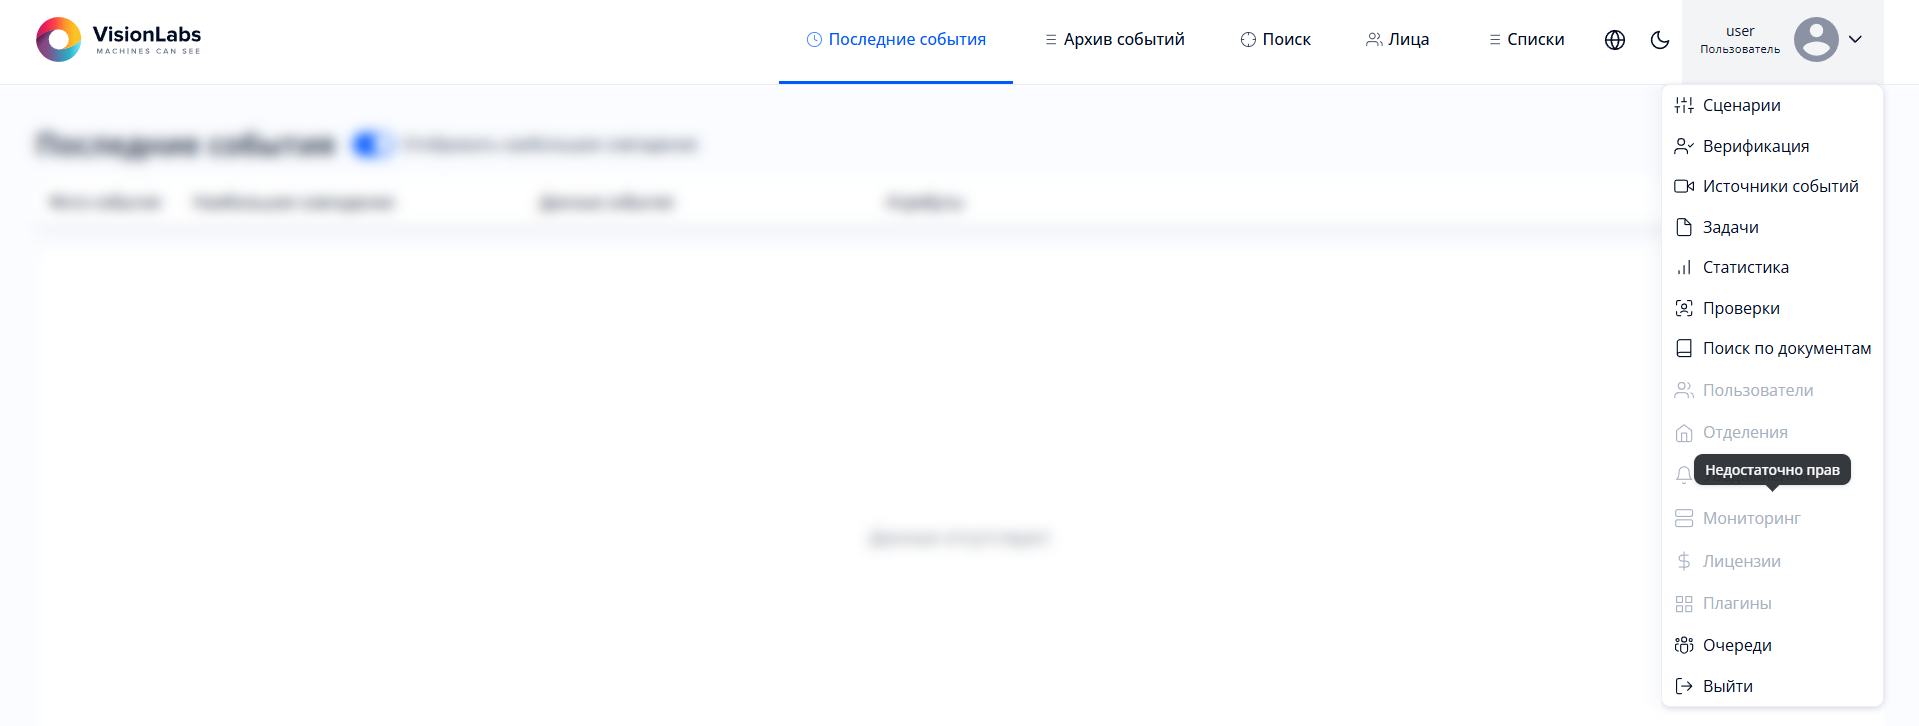This screenshot has height=726, width=1919.
Task: Collapse the user menu chevron
Action: click(1855, 40)
